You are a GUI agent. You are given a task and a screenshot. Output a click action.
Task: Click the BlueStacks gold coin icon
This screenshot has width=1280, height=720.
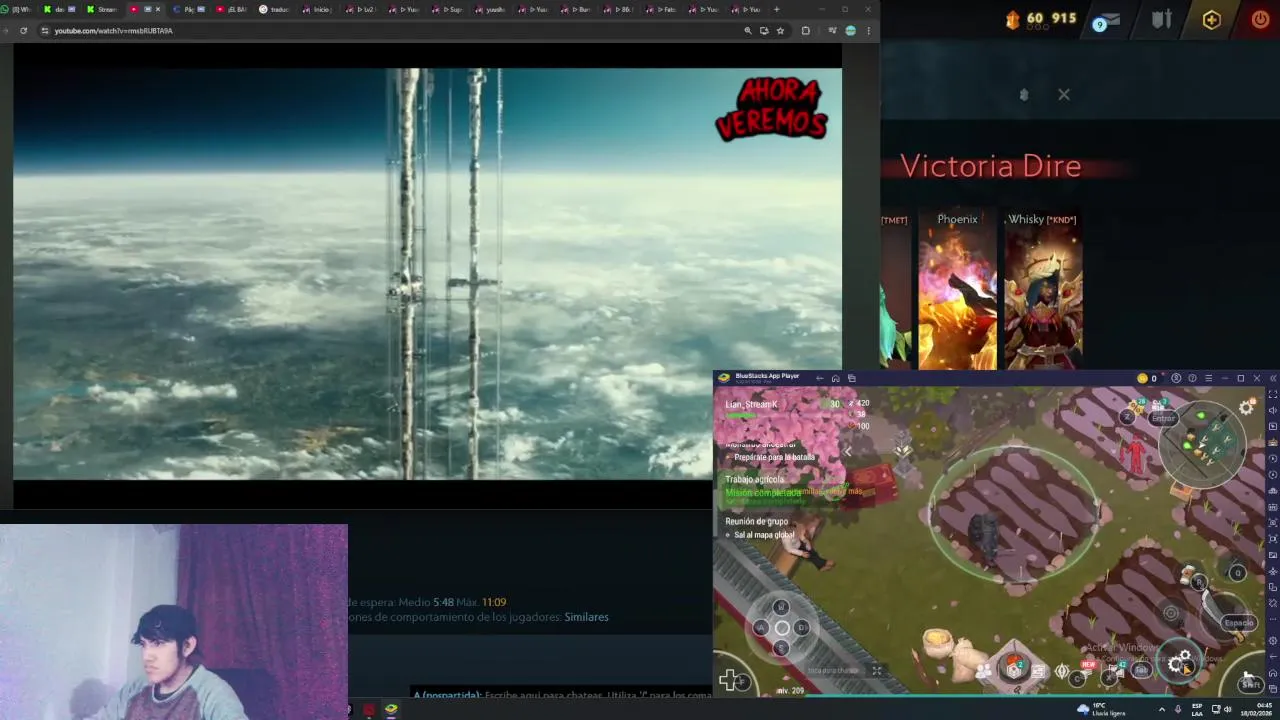coord(1142,378)
